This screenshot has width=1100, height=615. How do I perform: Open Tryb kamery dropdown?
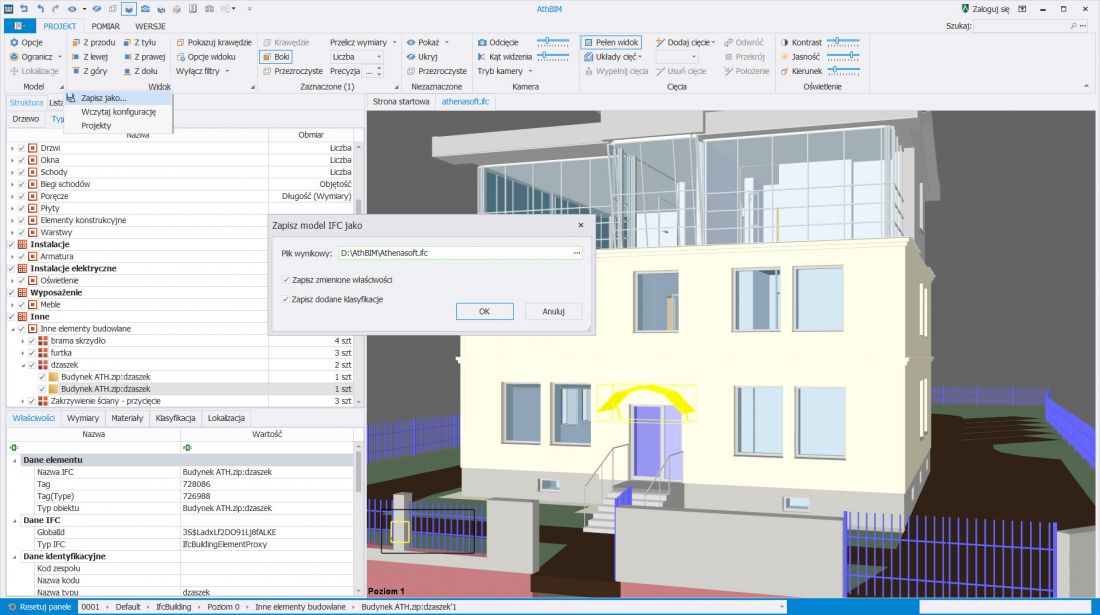[505, 71]
